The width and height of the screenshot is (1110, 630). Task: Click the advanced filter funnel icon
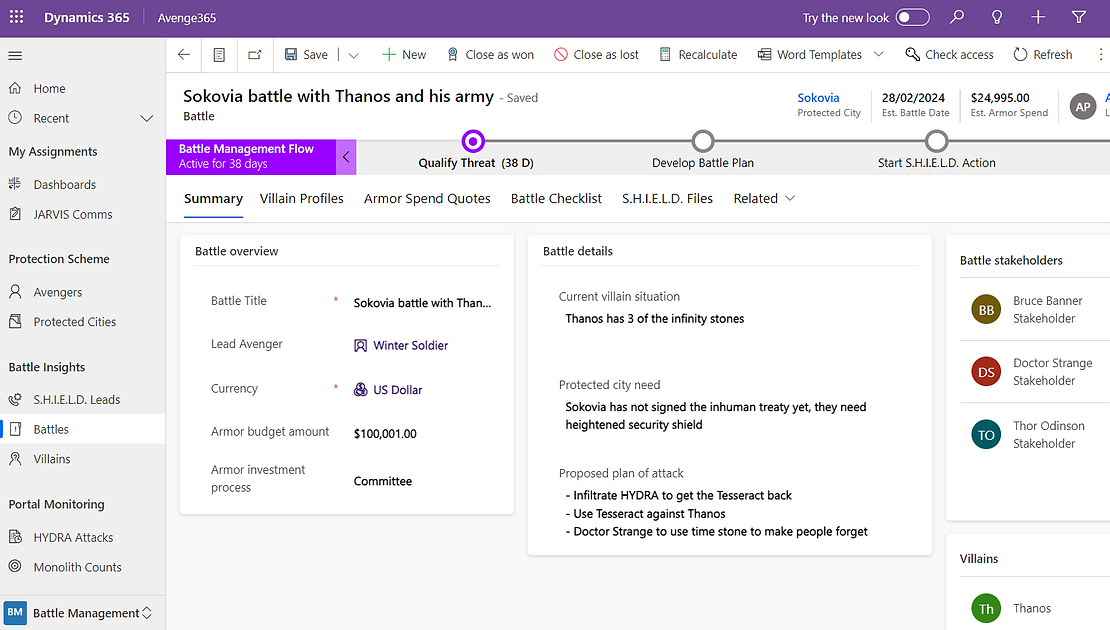point(1079,17)
